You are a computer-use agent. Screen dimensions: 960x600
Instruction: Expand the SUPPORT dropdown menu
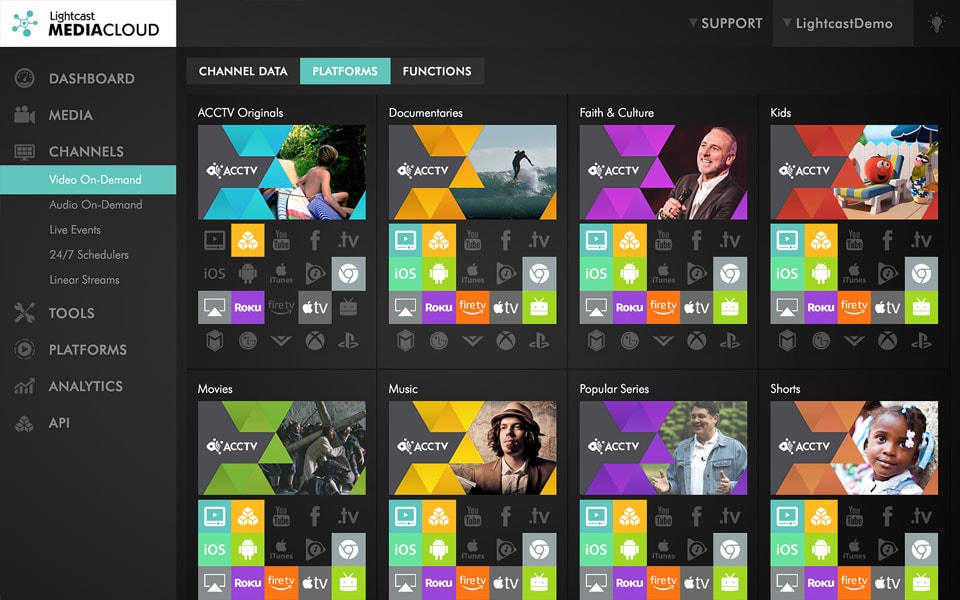point(726,23)
